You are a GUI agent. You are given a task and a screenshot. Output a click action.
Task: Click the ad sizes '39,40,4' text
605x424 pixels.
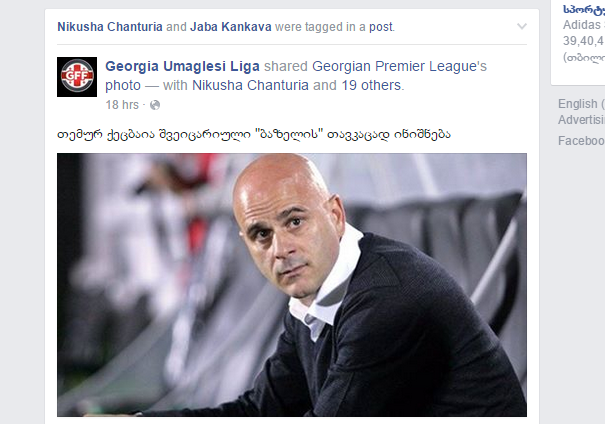pos(584,41)
